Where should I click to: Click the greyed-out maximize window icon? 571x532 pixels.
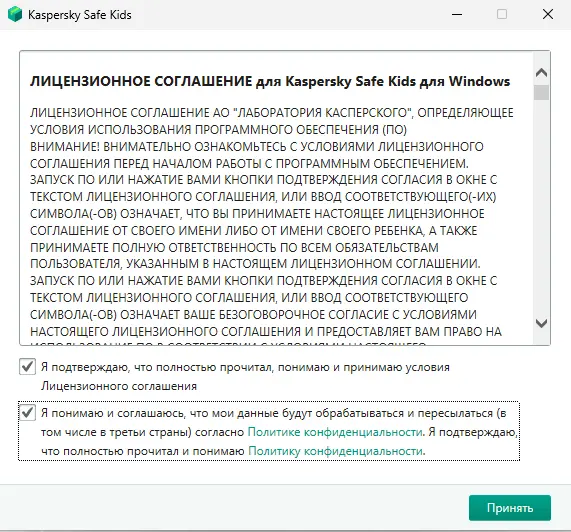click(x=502, y=14)
